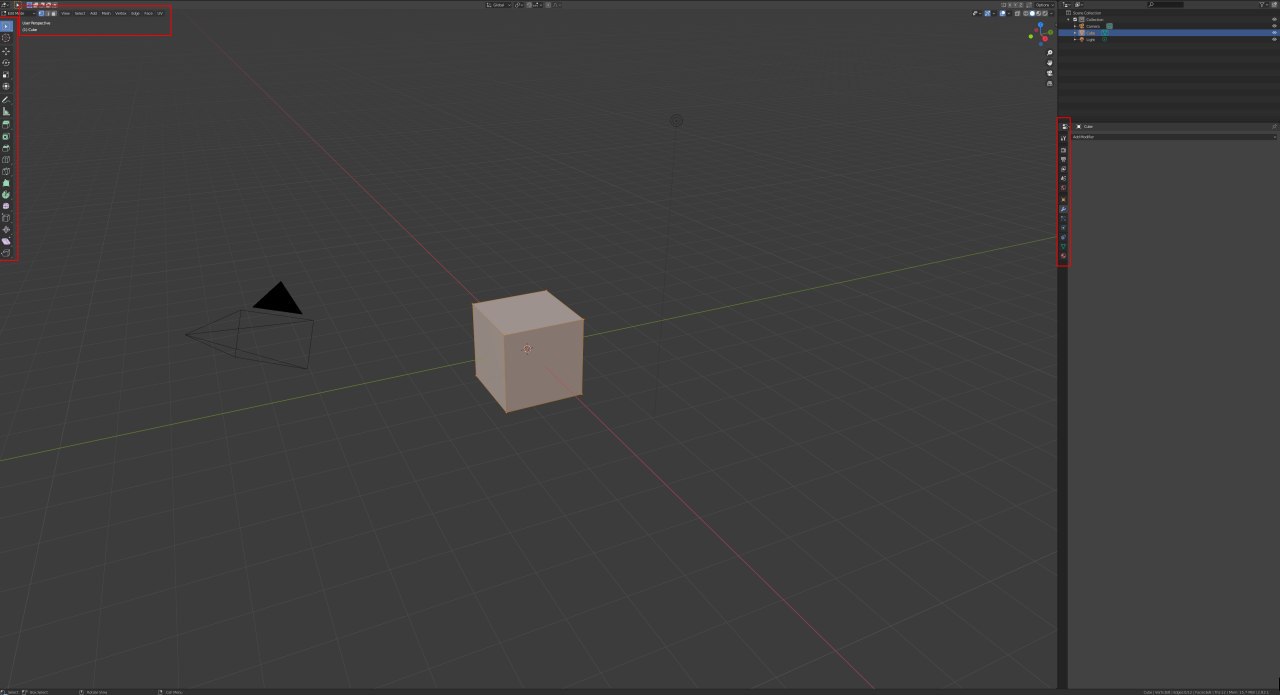The width and height of the screenshot is (1280, 695).
Task: Toggle the camera view icon
Action: [x=1050, y=73]
